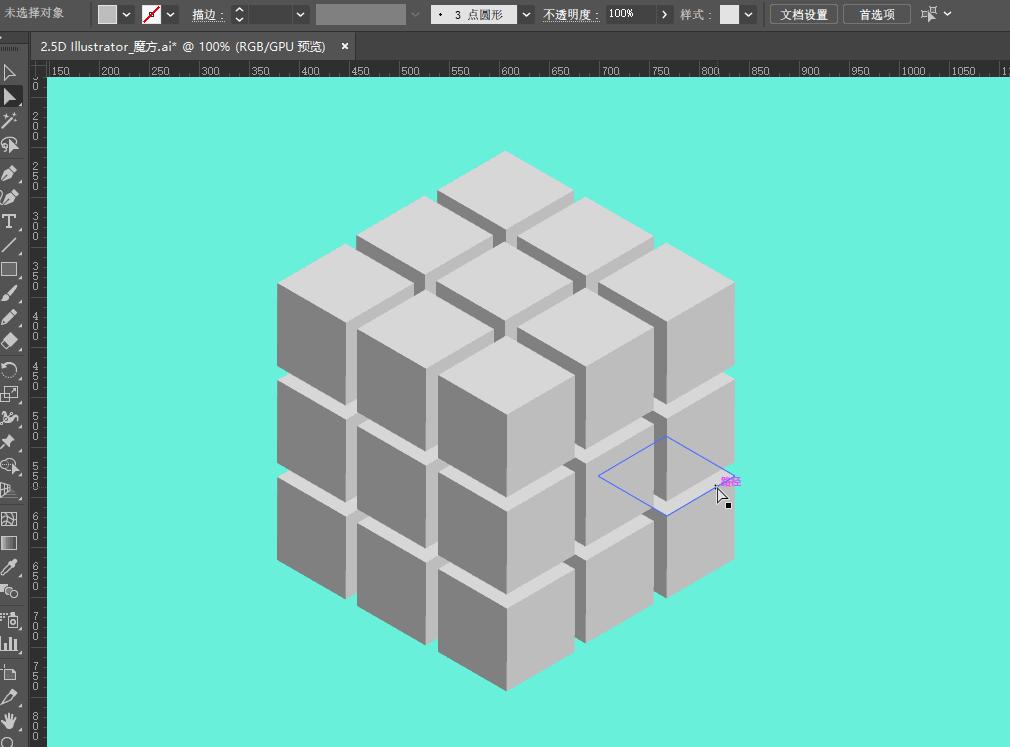Open the fill color dropdown arrow
Screen dimensions: 1010x747
[127, 15]
